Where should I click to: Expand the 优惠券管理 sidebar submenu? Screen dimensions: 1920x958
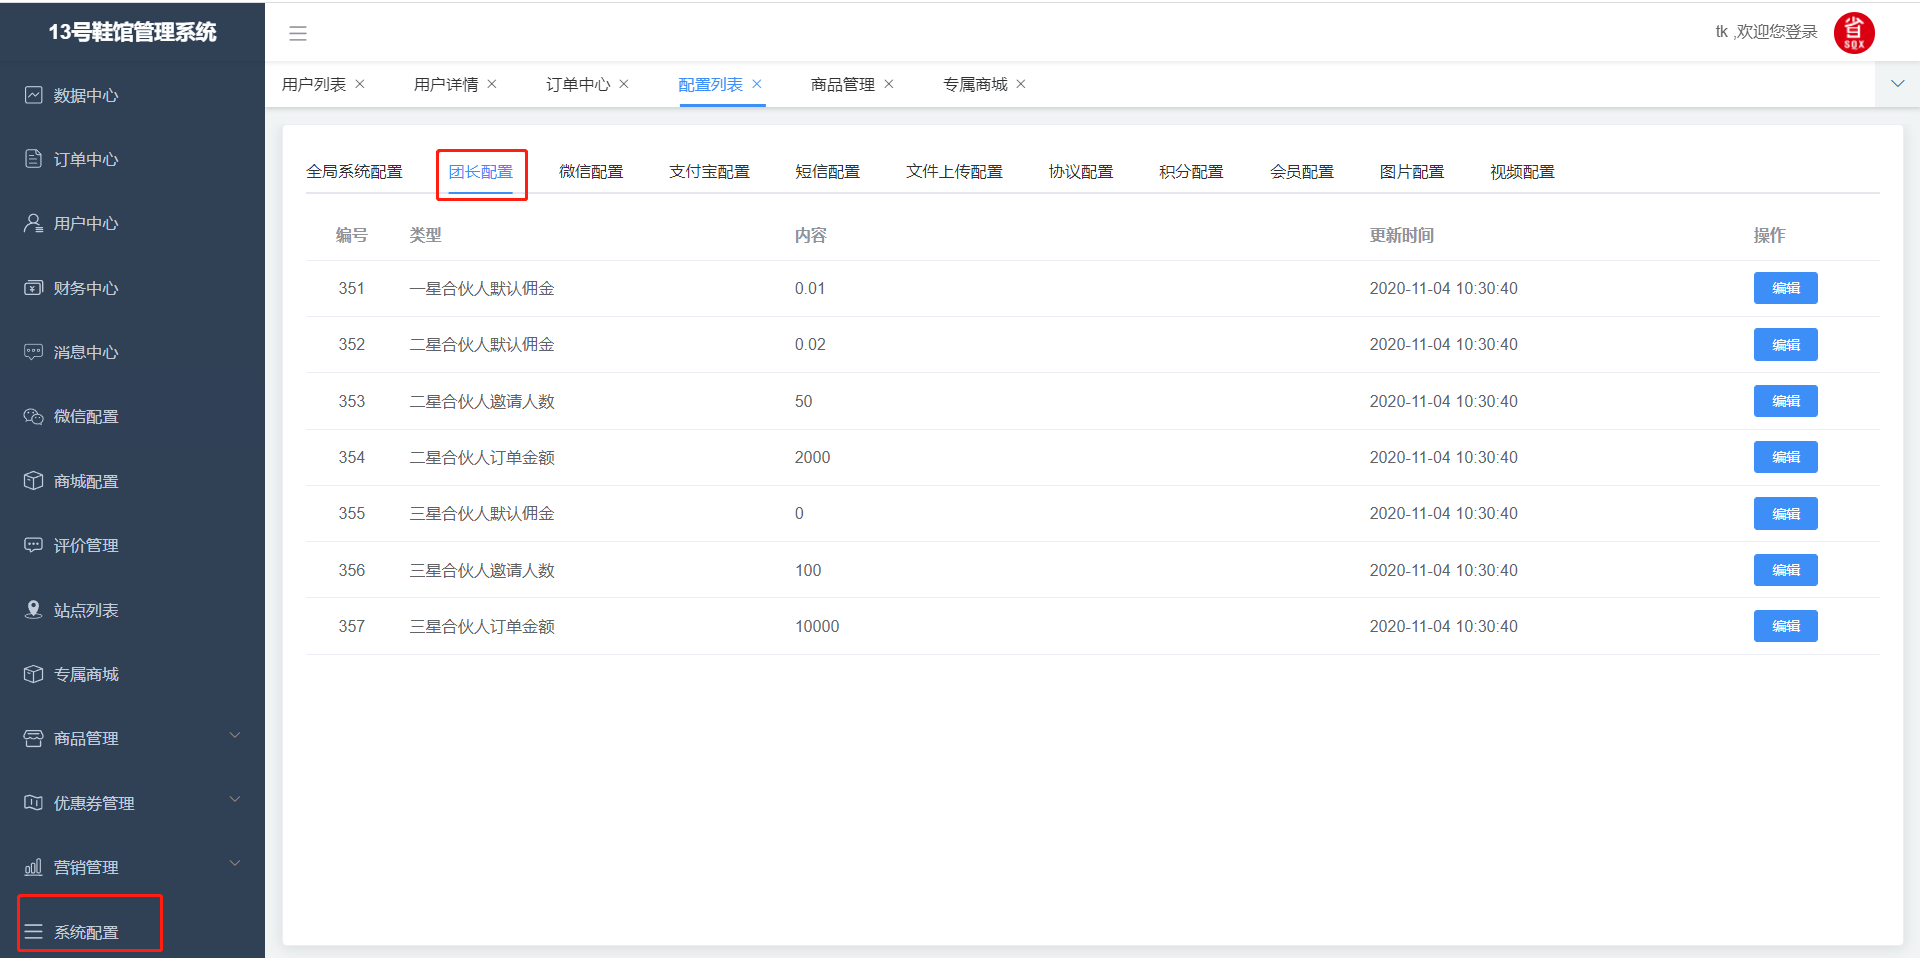pos(234,801)
